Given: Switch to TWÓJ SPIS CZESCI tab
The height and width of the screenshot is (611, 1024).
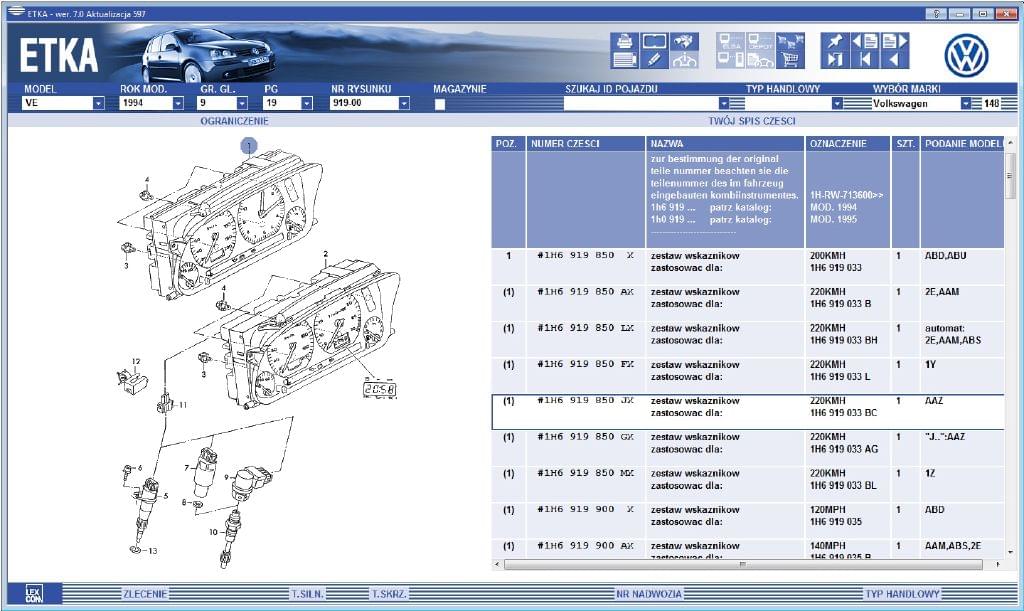Looking at the screenshot, I should [x=752, y=121].
